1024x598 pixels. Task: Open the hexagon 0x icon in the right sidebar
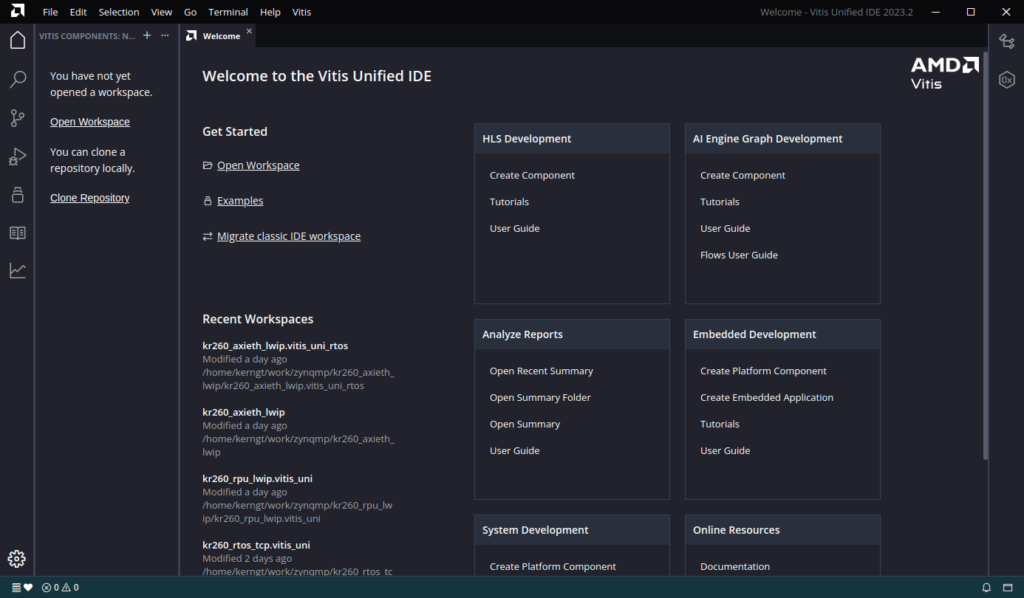click(x=1006, y=80)
